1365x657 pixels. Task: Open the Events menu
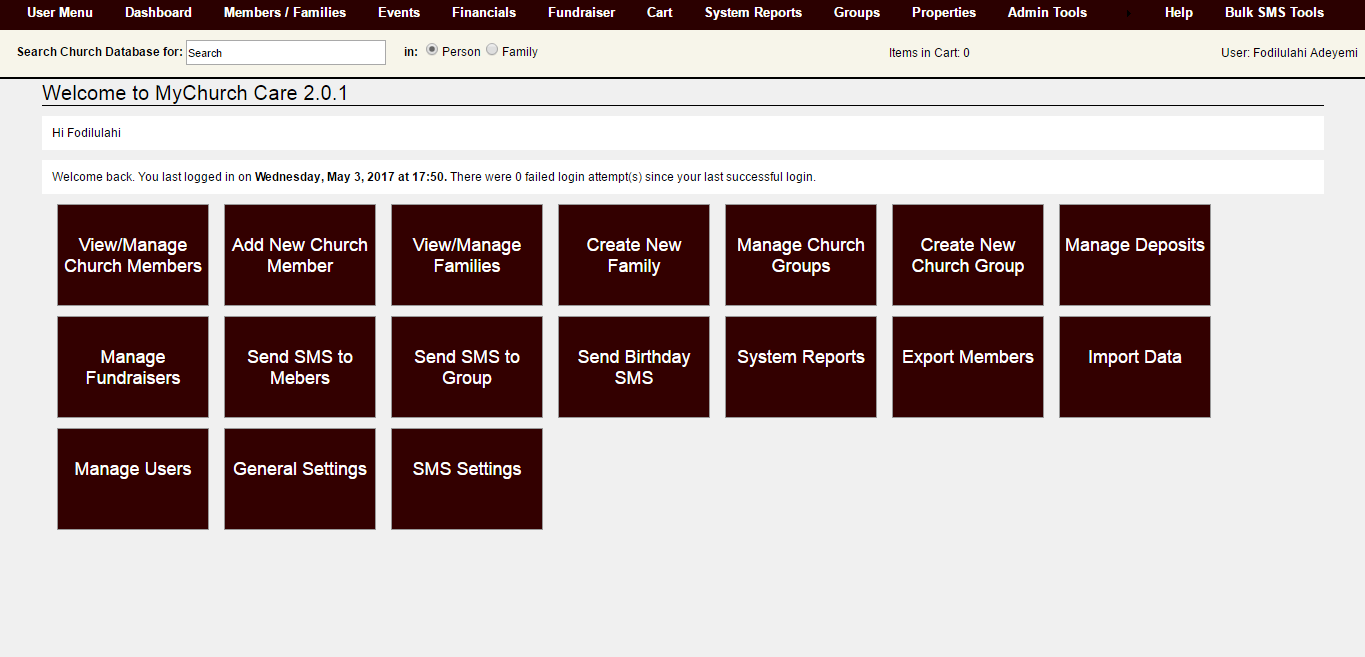pyautogui.click(x=399, y=13)
